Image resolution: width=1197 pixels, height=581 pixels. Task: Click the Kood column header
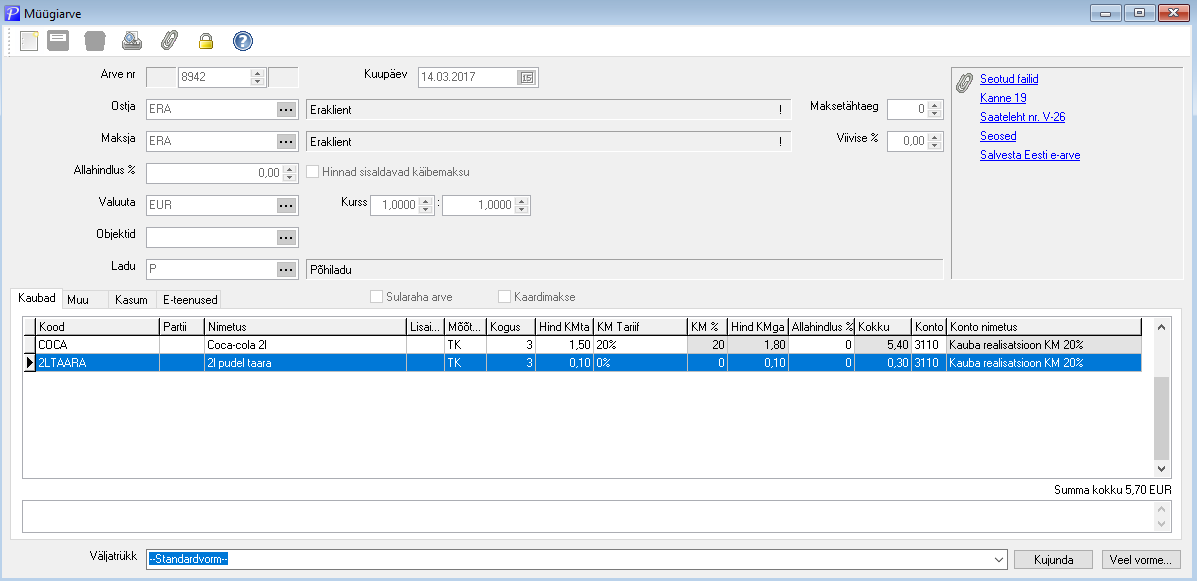point(97,327)
